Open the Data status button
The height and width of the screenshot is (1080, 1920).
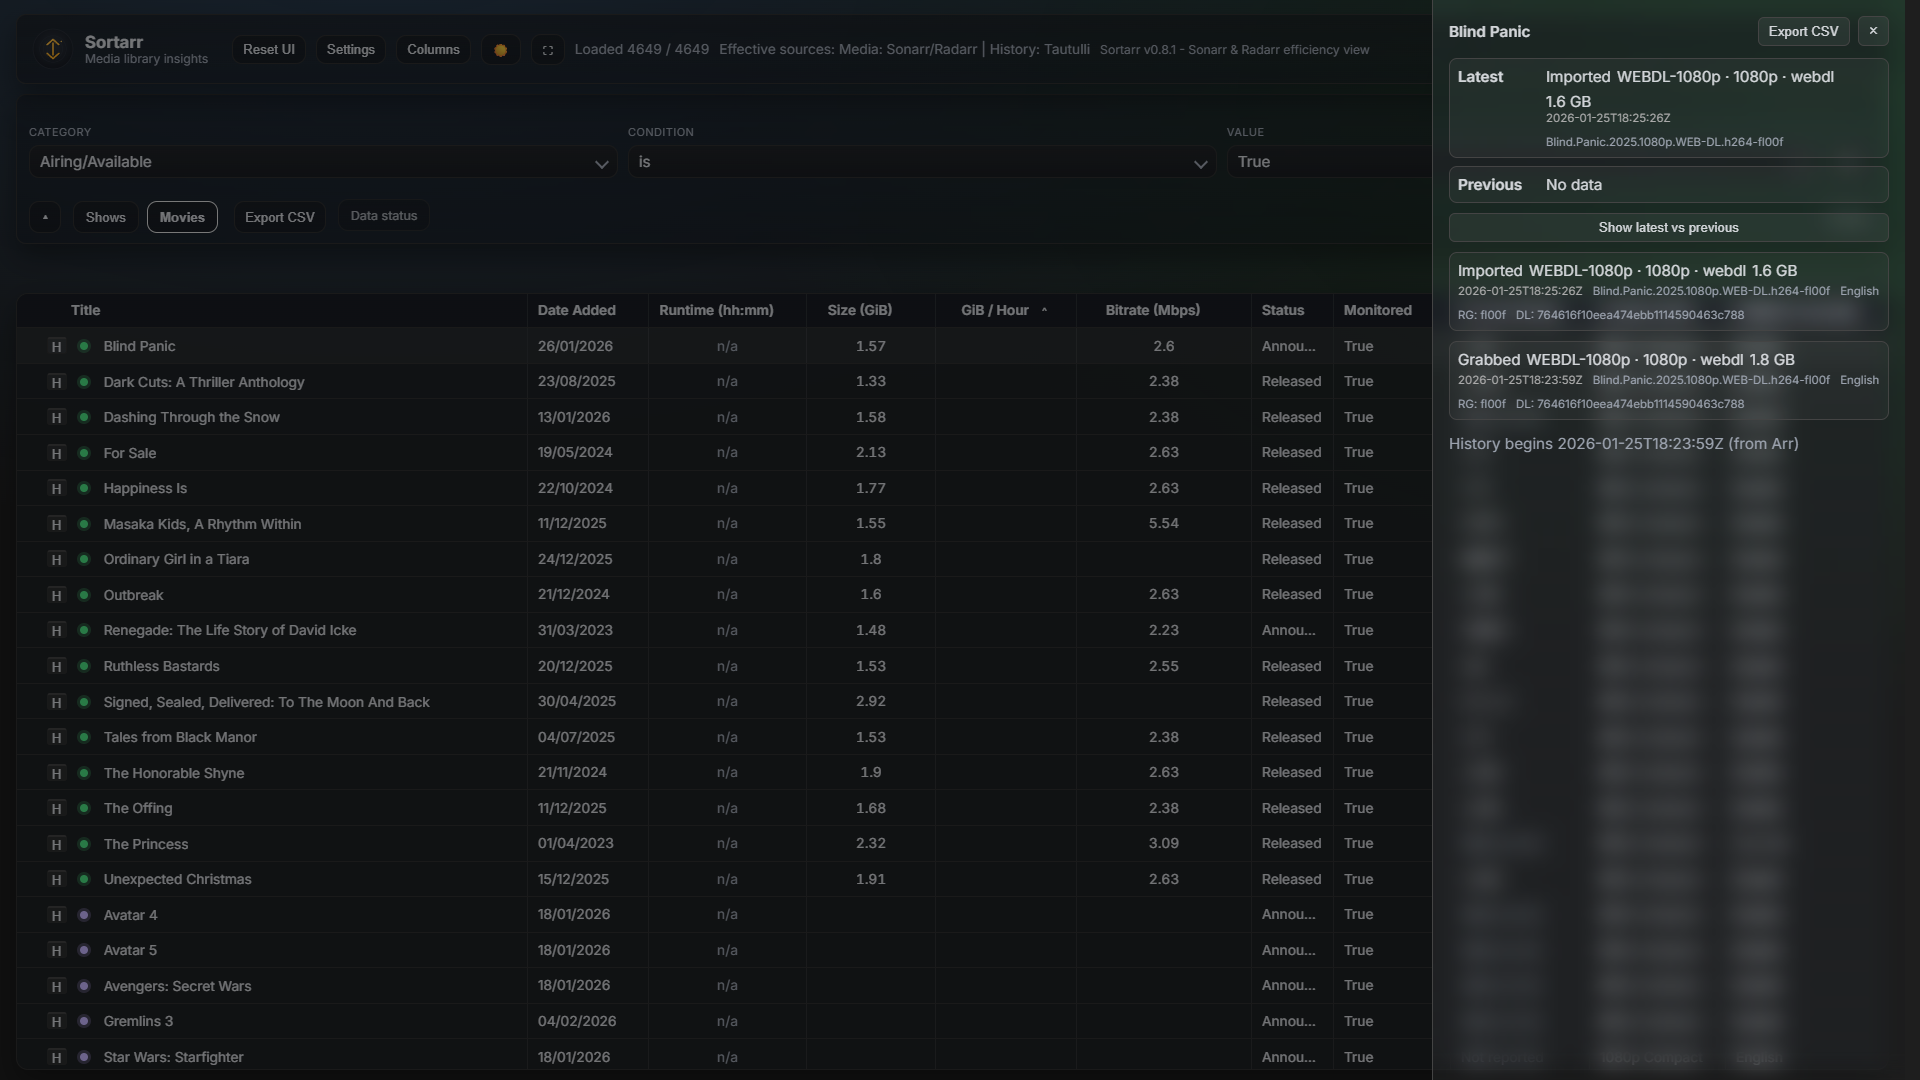[384, 216]
